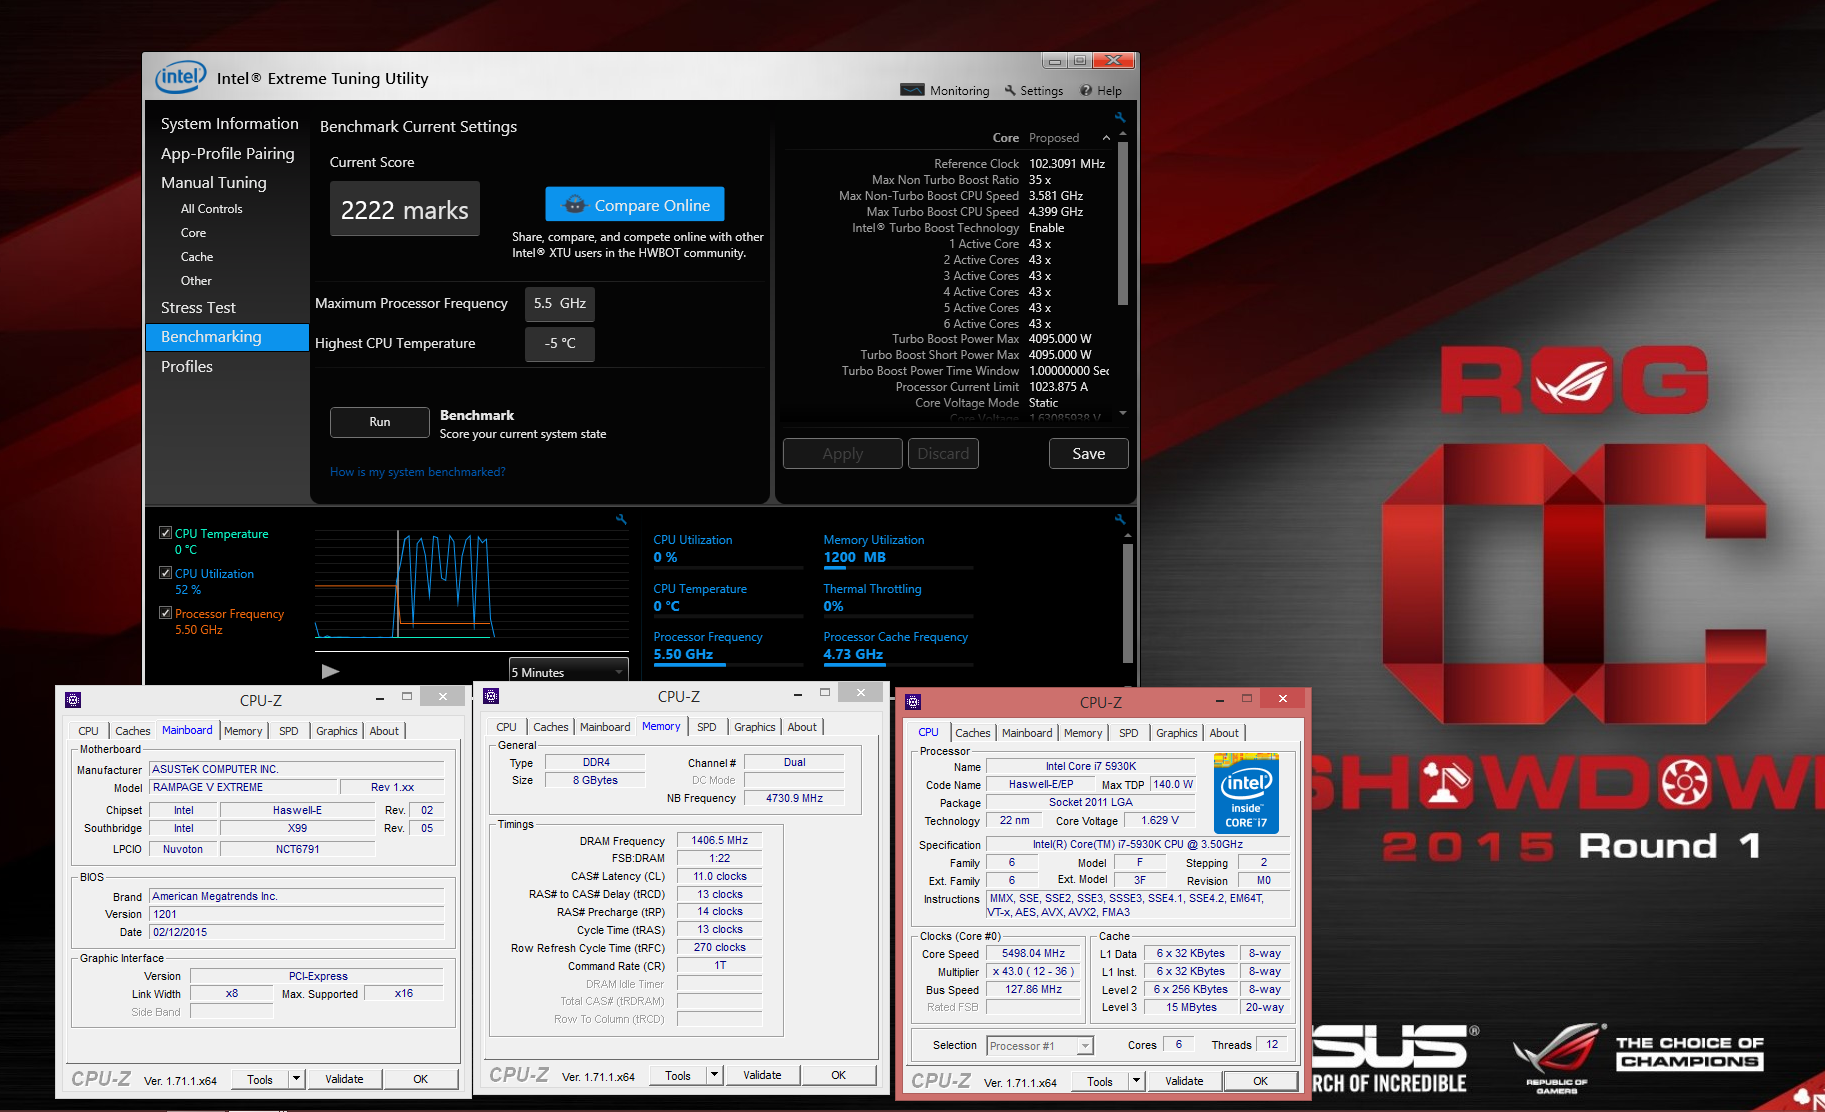Open Tools dropdown arrow in Memory CPU-Z
This screenshot has height=1112, width=1825.
714,1075
